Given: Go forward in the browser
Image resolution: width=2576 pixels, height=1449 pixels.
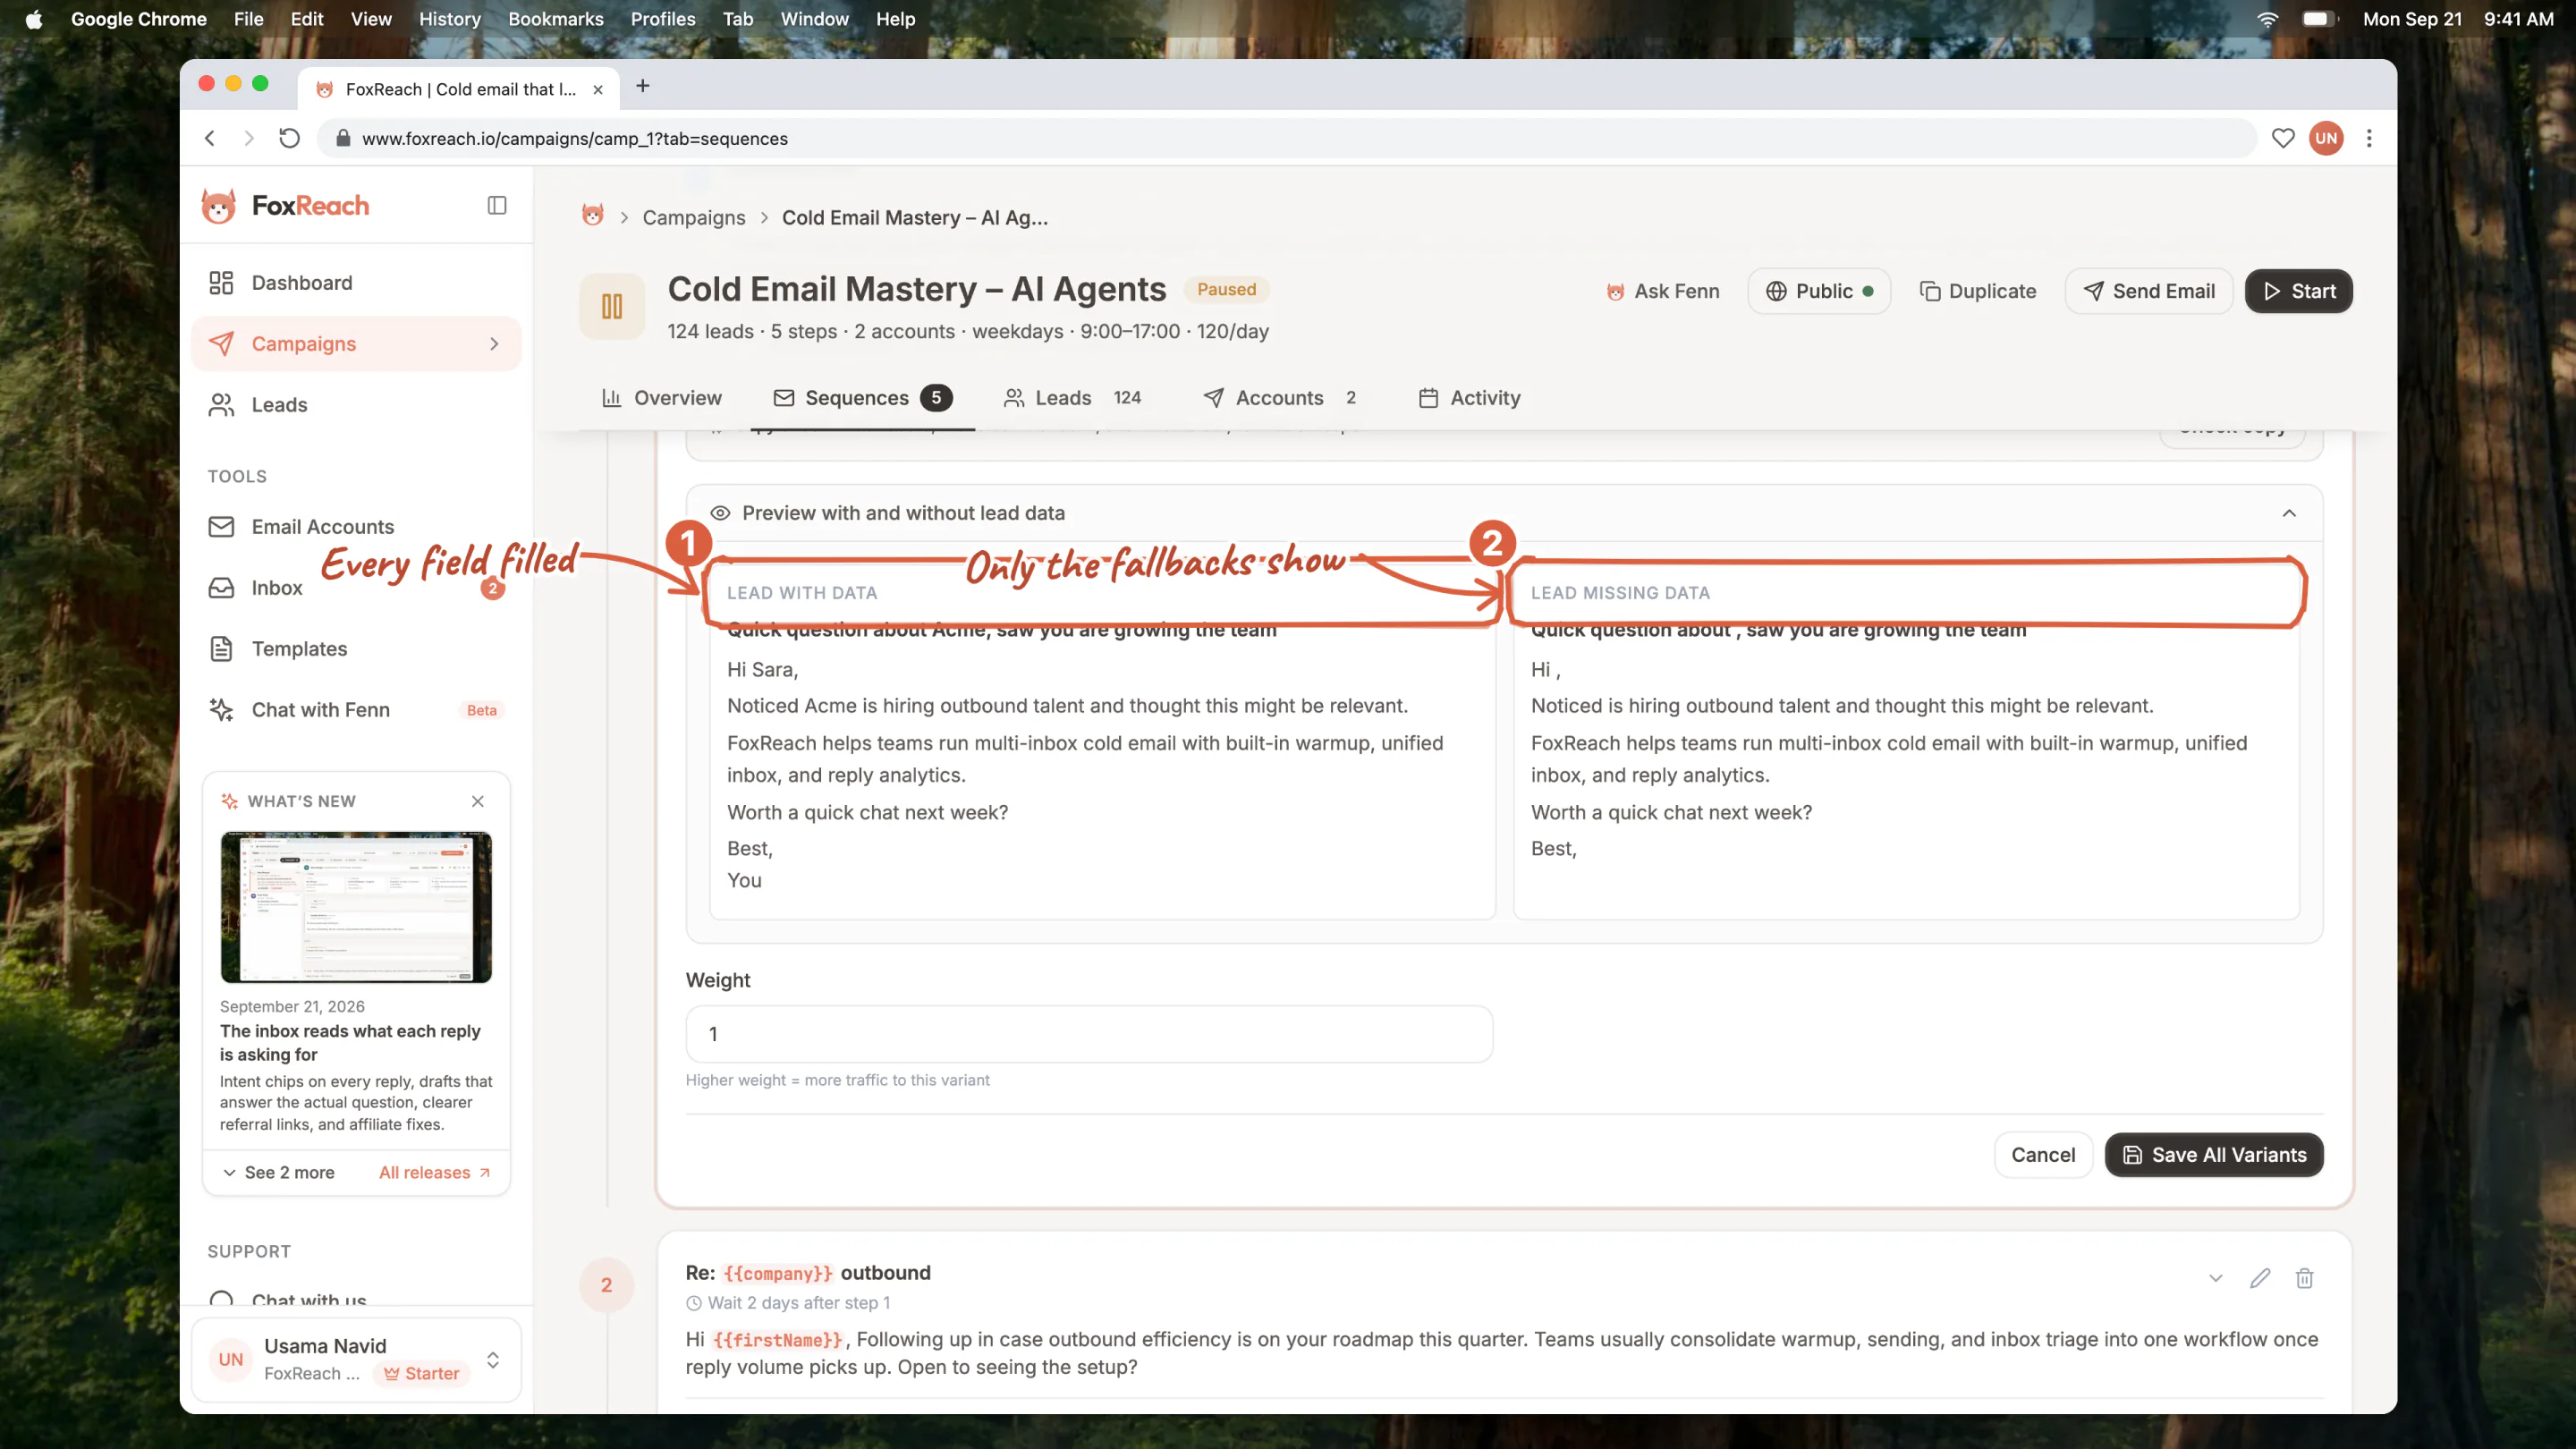Looking at the screenshot, I should [x=249, y=138].
